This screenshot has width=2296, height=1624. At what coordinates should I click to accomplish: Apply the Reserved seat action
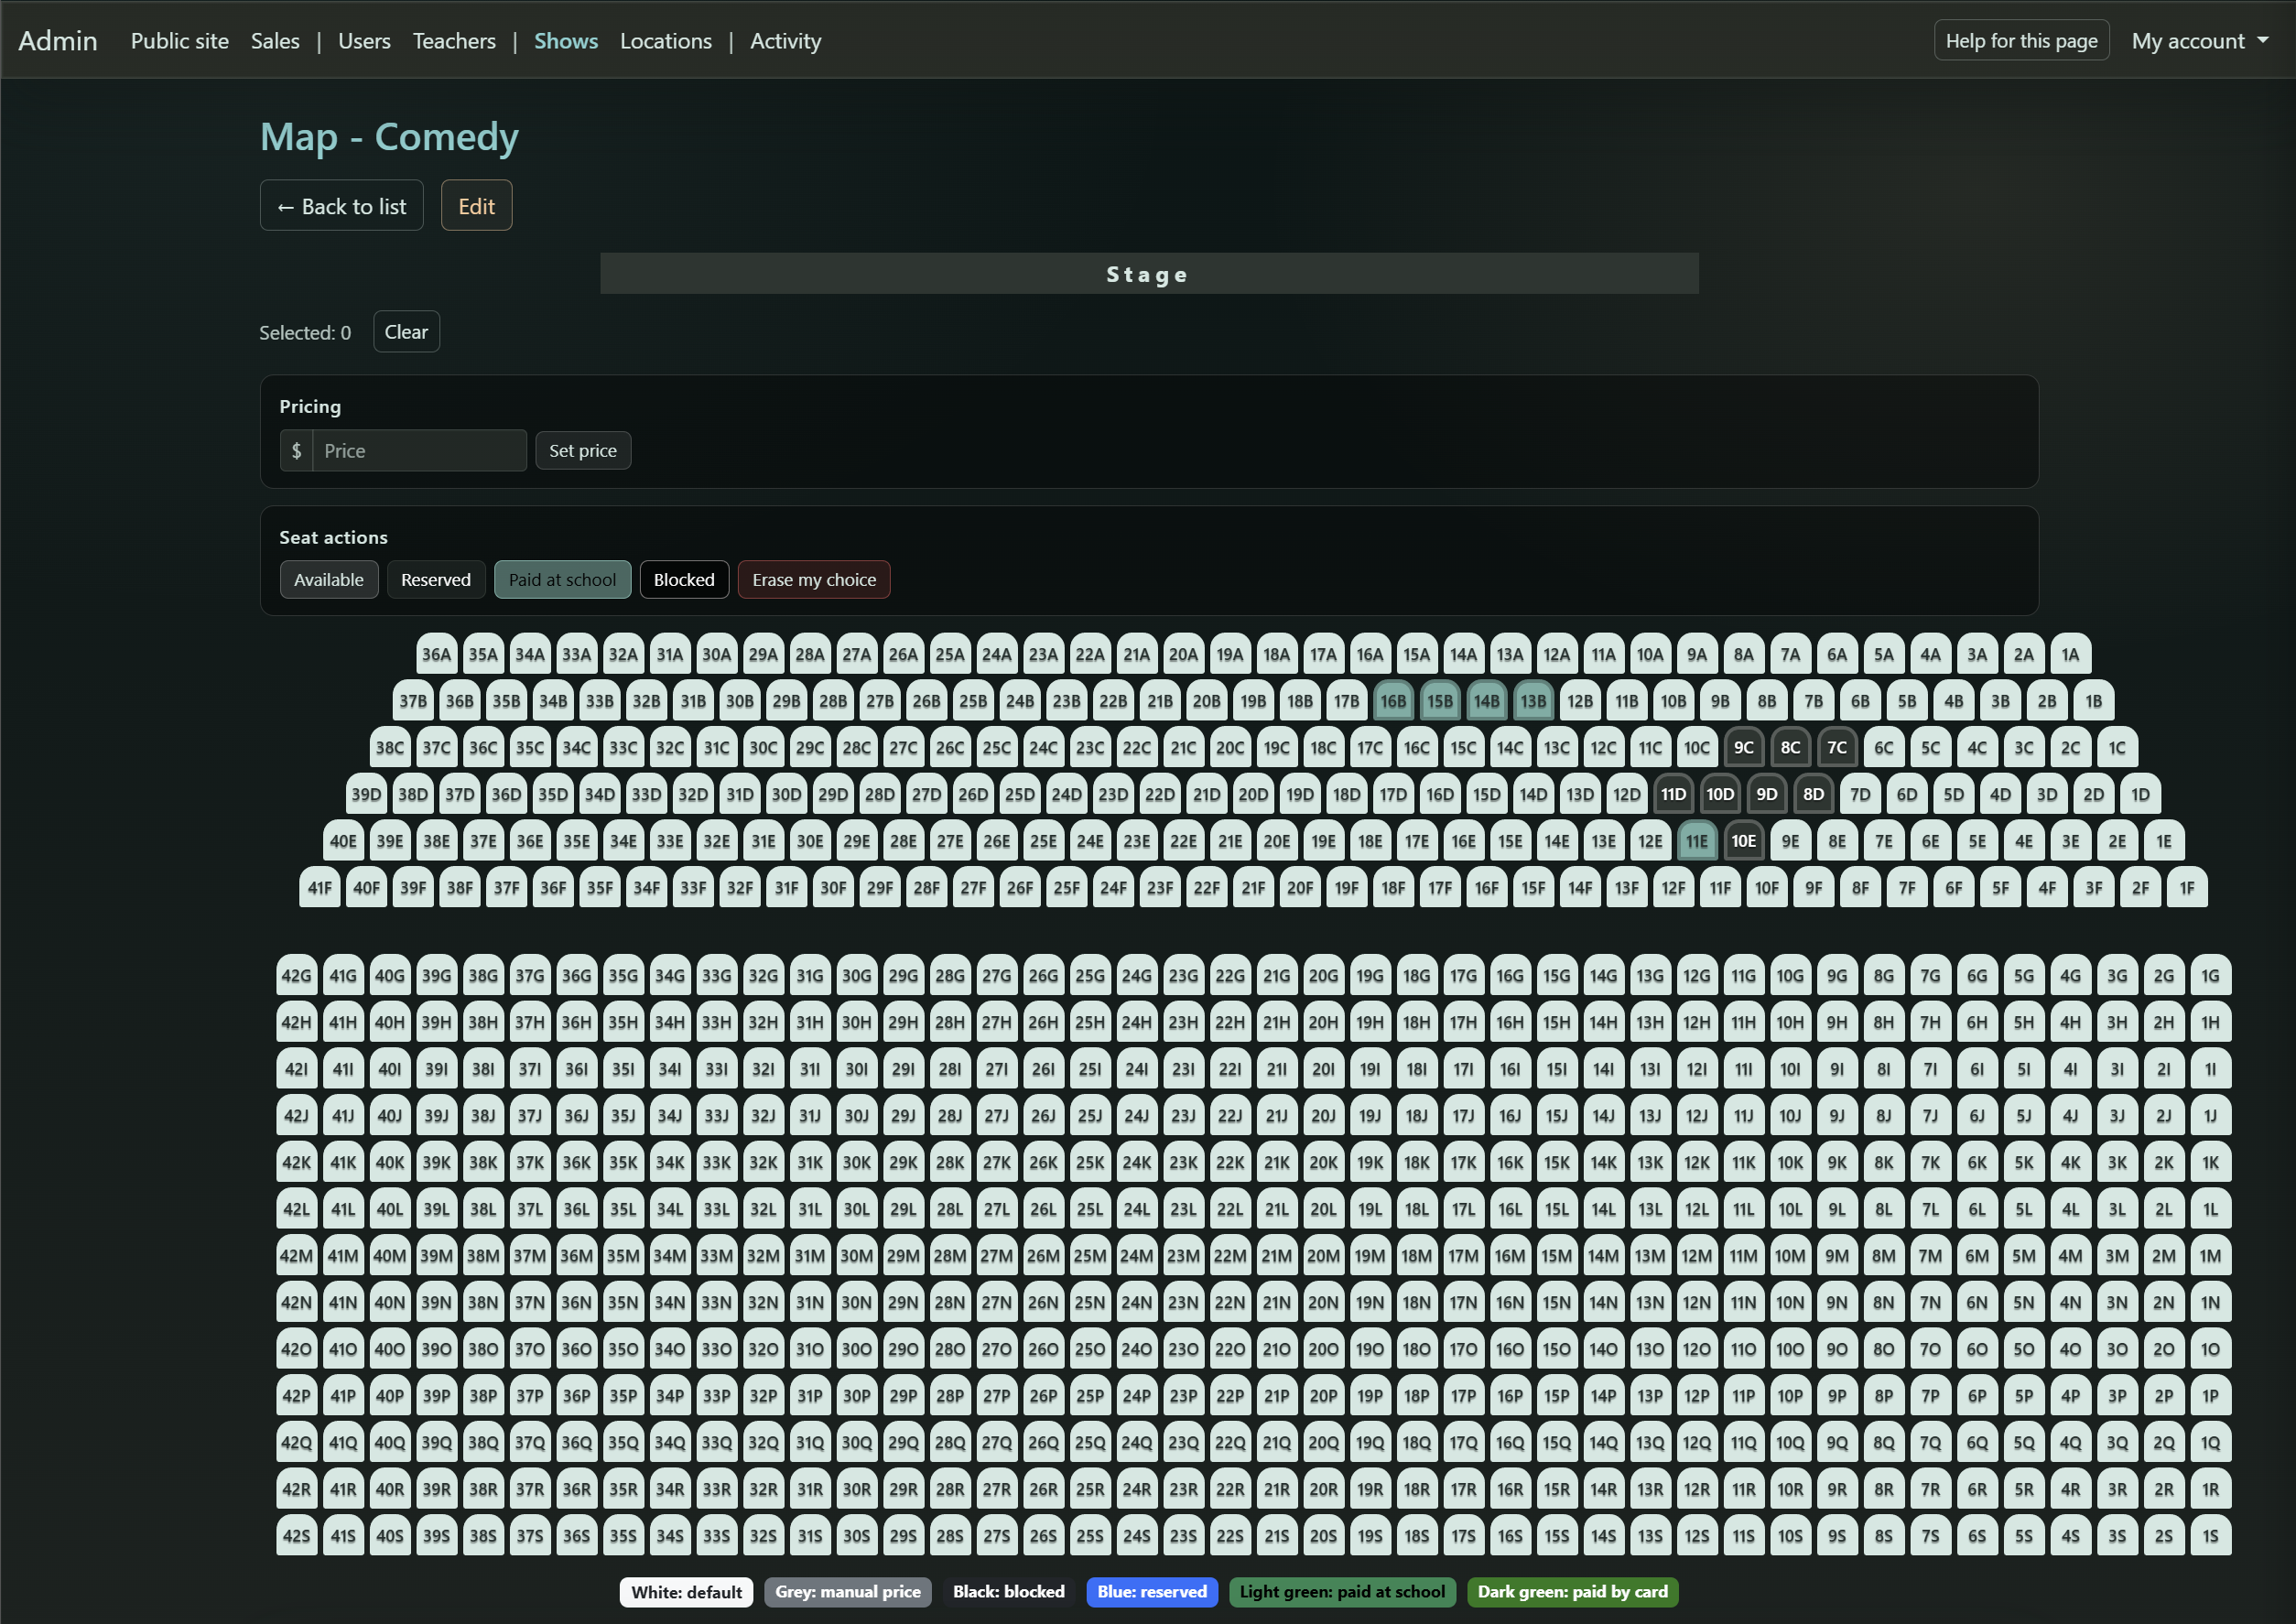[x=435, y=579]
